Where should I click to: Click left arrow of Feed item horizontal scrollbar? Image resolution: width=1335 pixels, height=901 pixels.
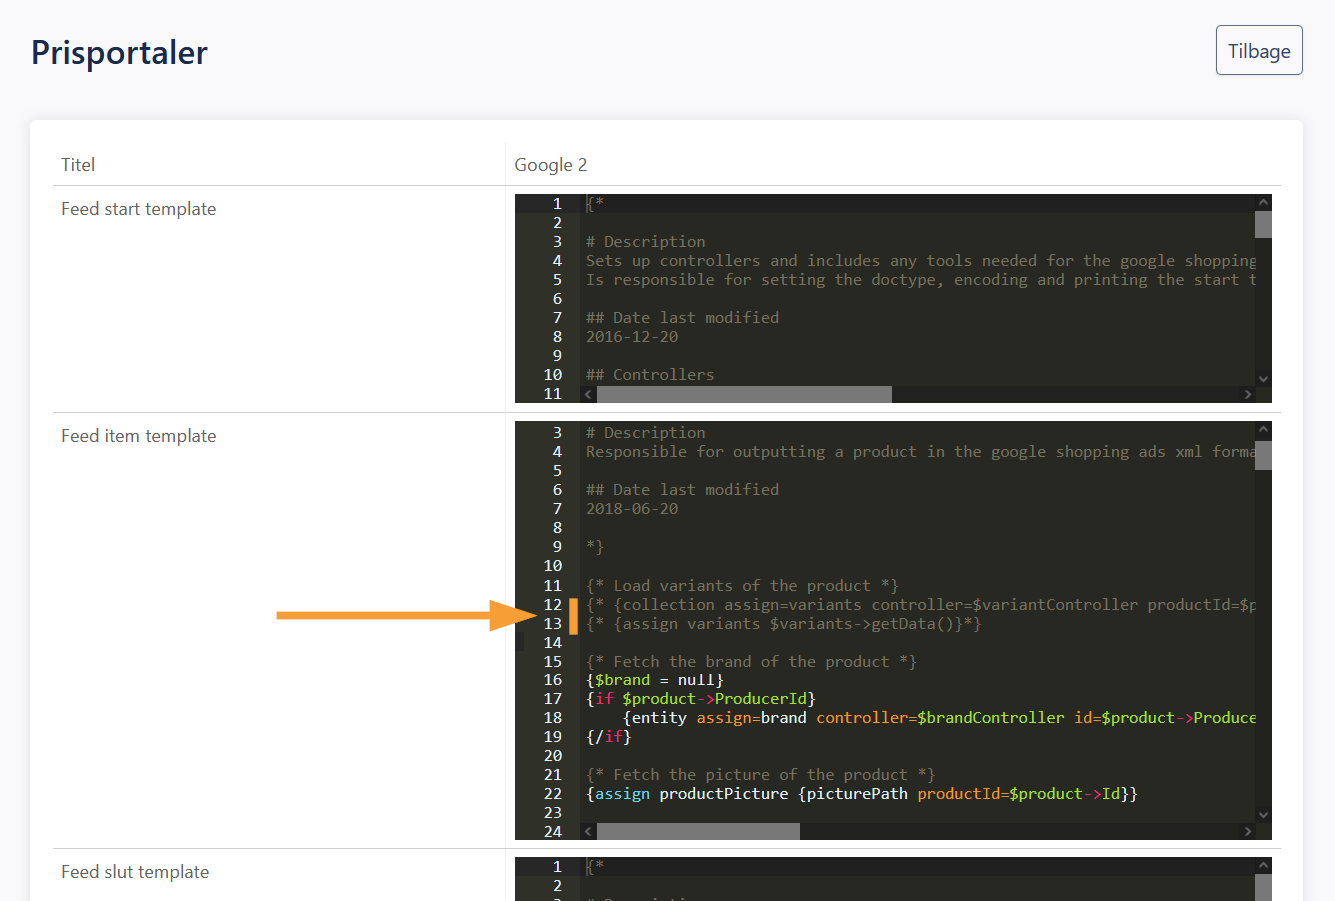[x=588, y=831]
